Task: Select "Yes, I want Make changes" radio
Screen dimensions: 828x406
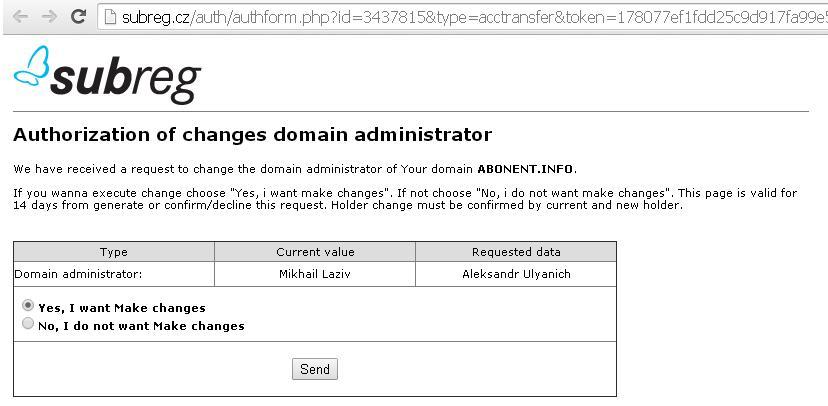Action: [28, 306]
